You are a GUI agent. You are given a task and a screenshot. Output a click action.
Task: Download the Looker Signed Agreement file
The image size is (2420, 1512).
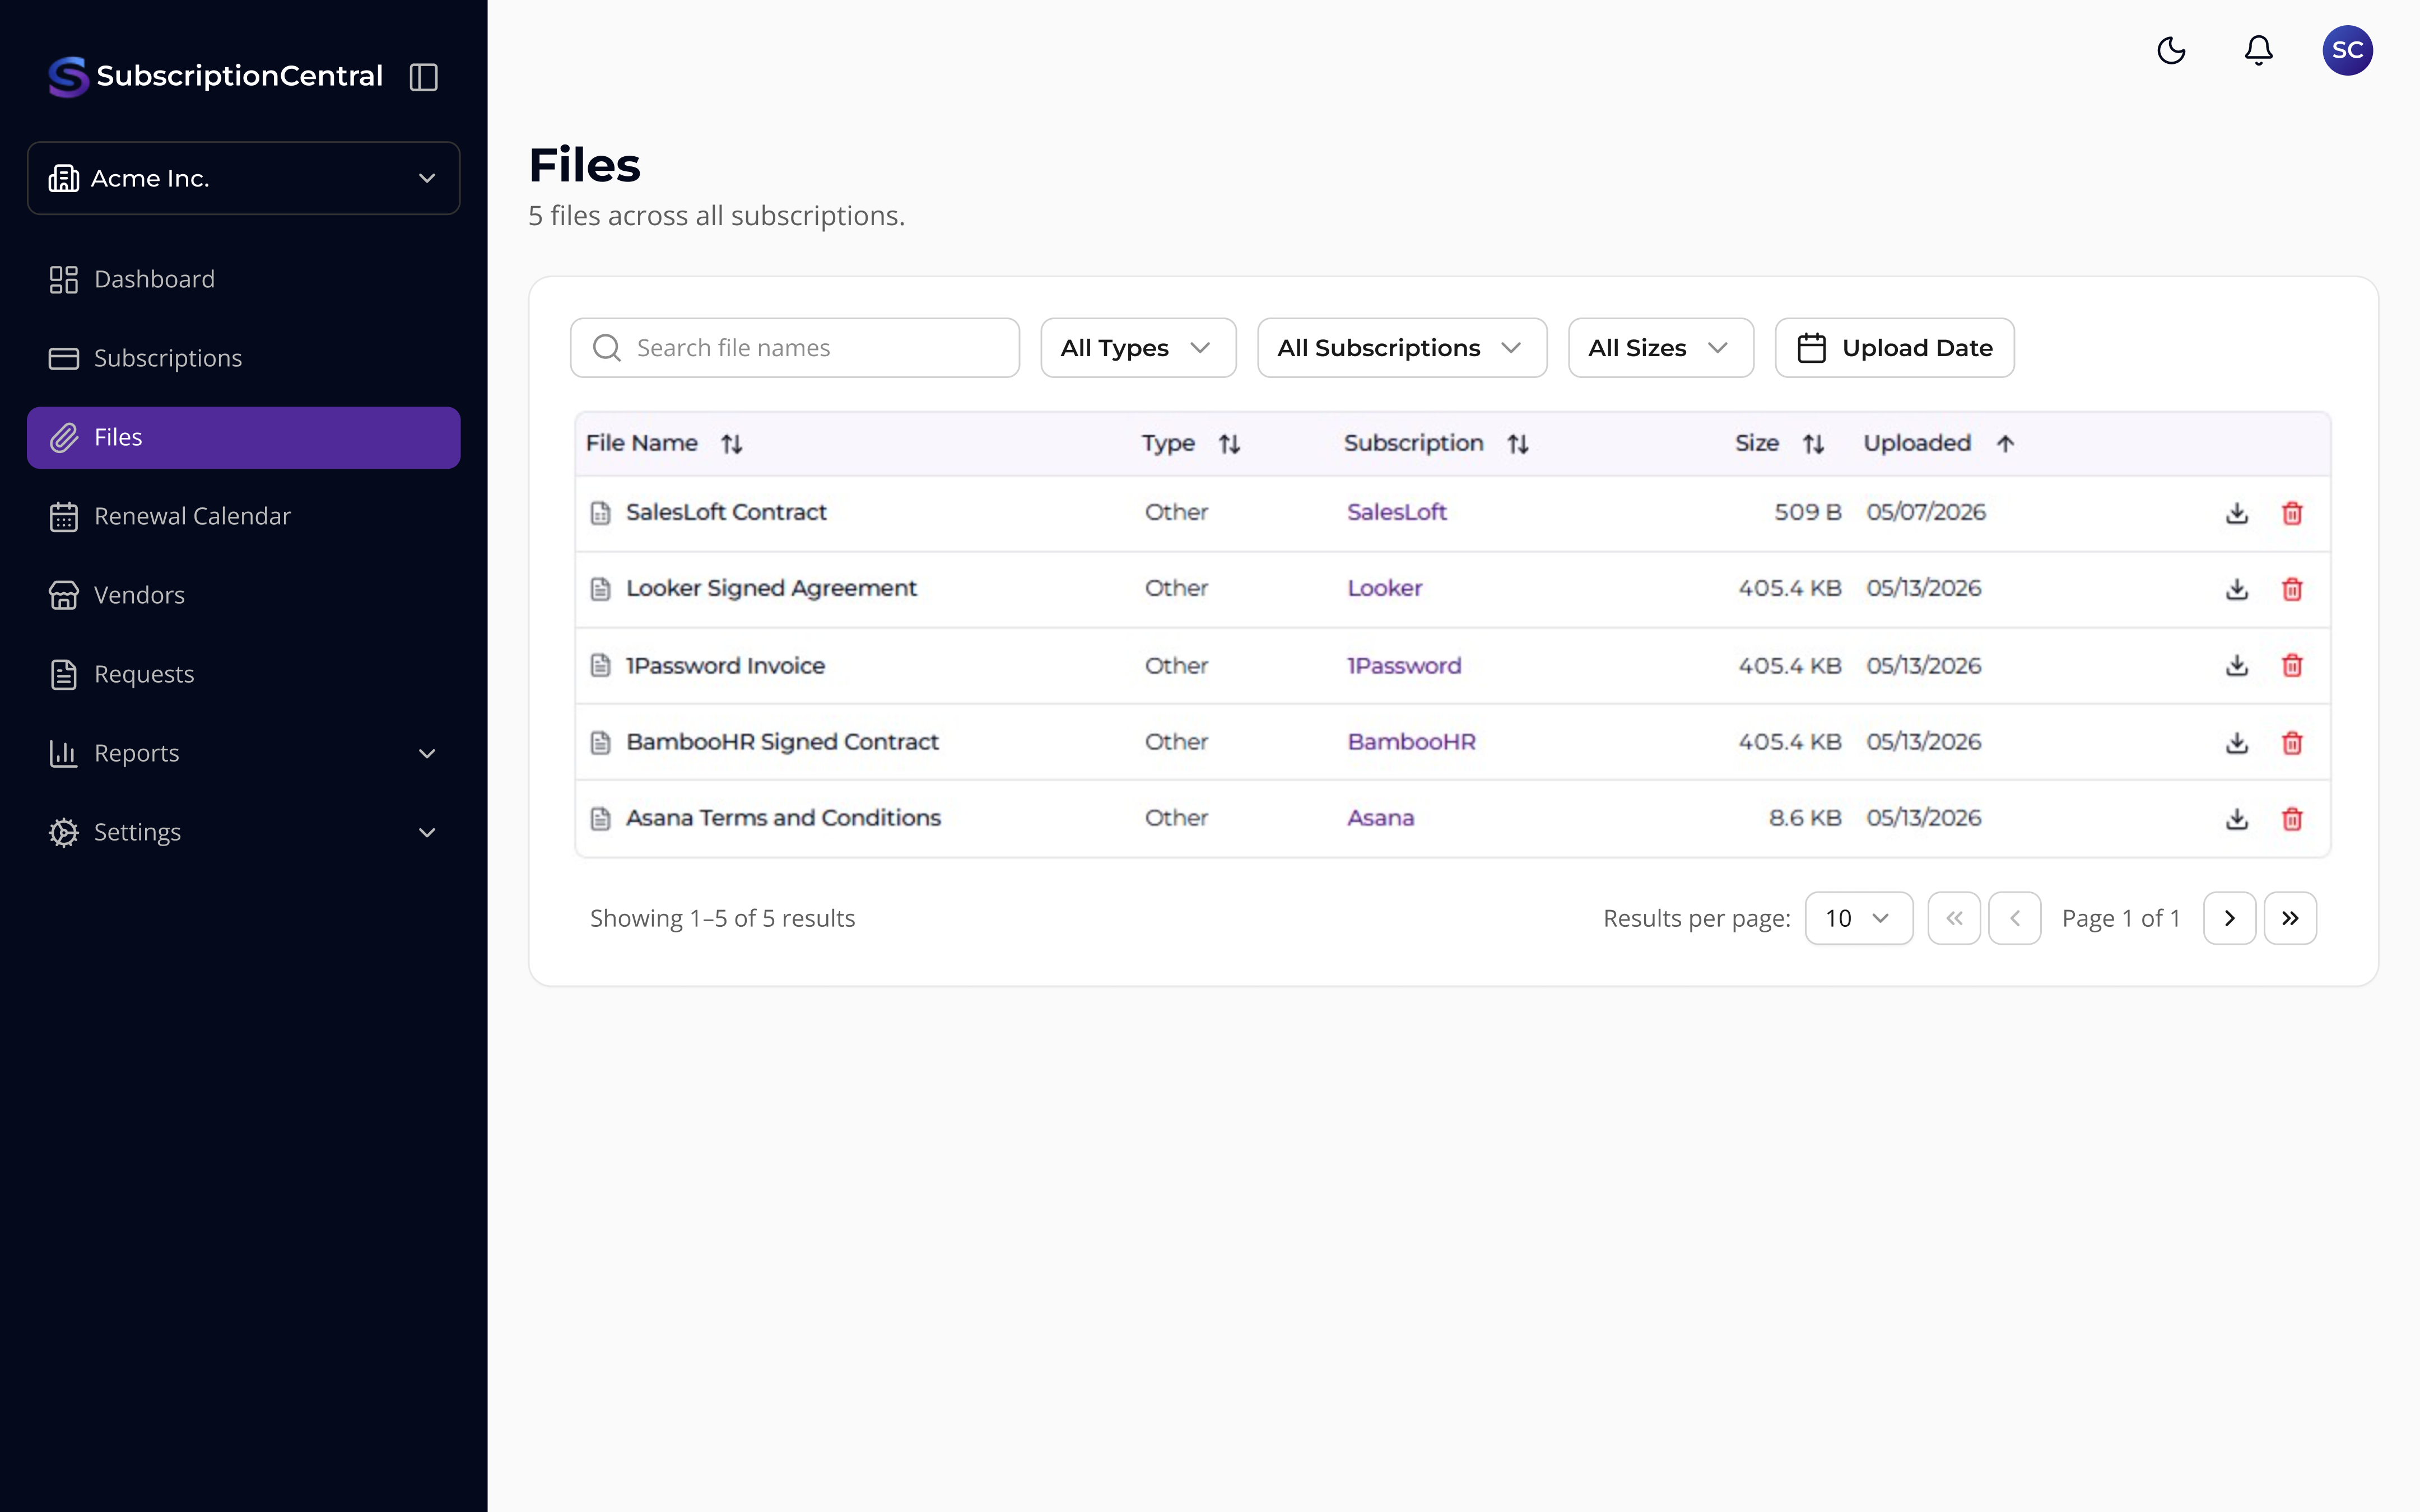pyautogui.click(x=2237, y=589)
